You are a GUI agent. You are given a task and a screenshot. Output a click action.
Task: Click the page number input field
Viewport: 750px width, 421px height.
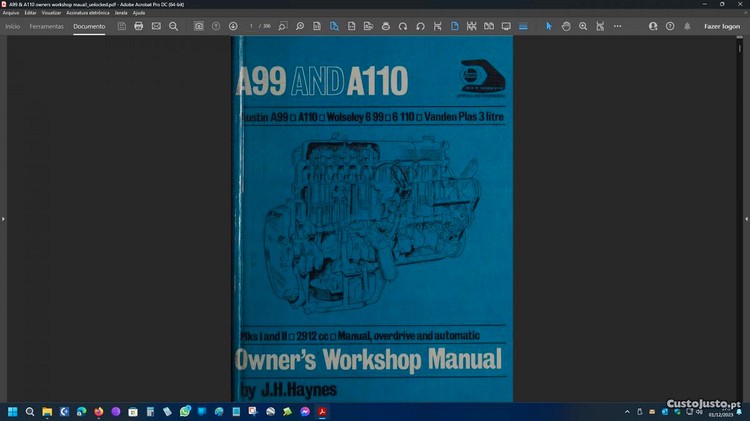252,26
